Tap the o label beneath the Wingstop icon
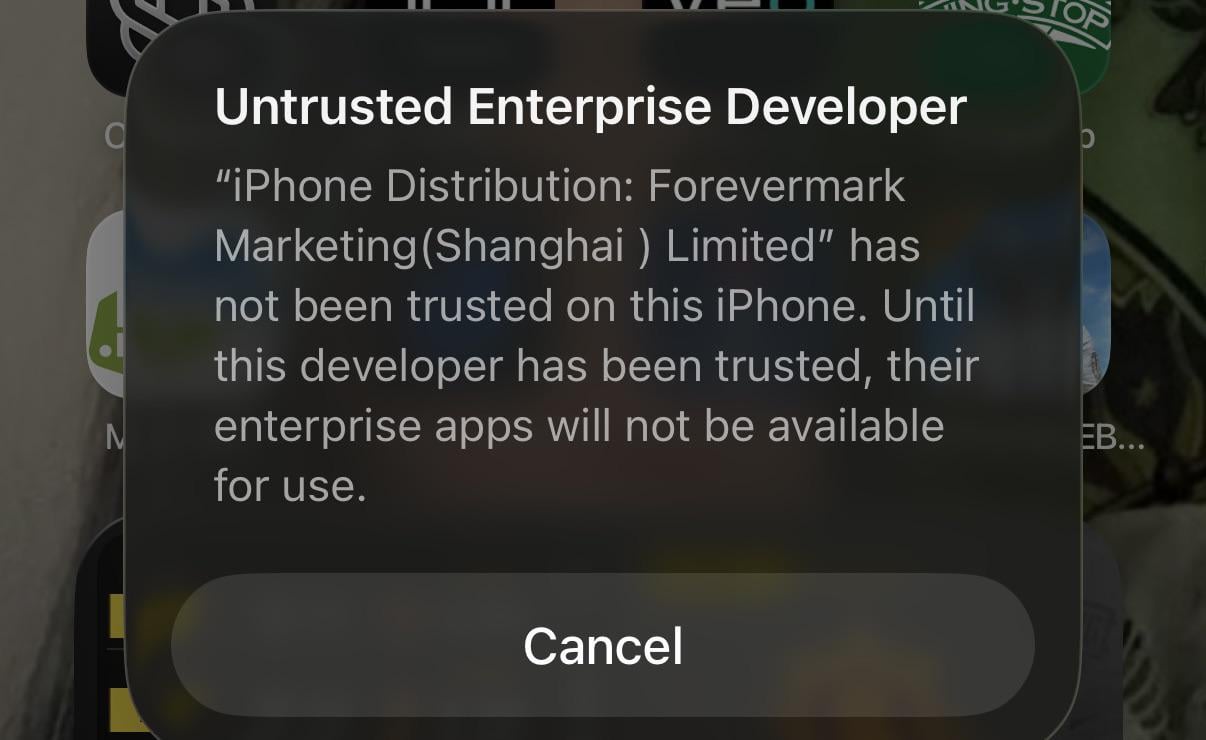The image size is (1206, 740). pyautogui.click(x=1087, y=135)
